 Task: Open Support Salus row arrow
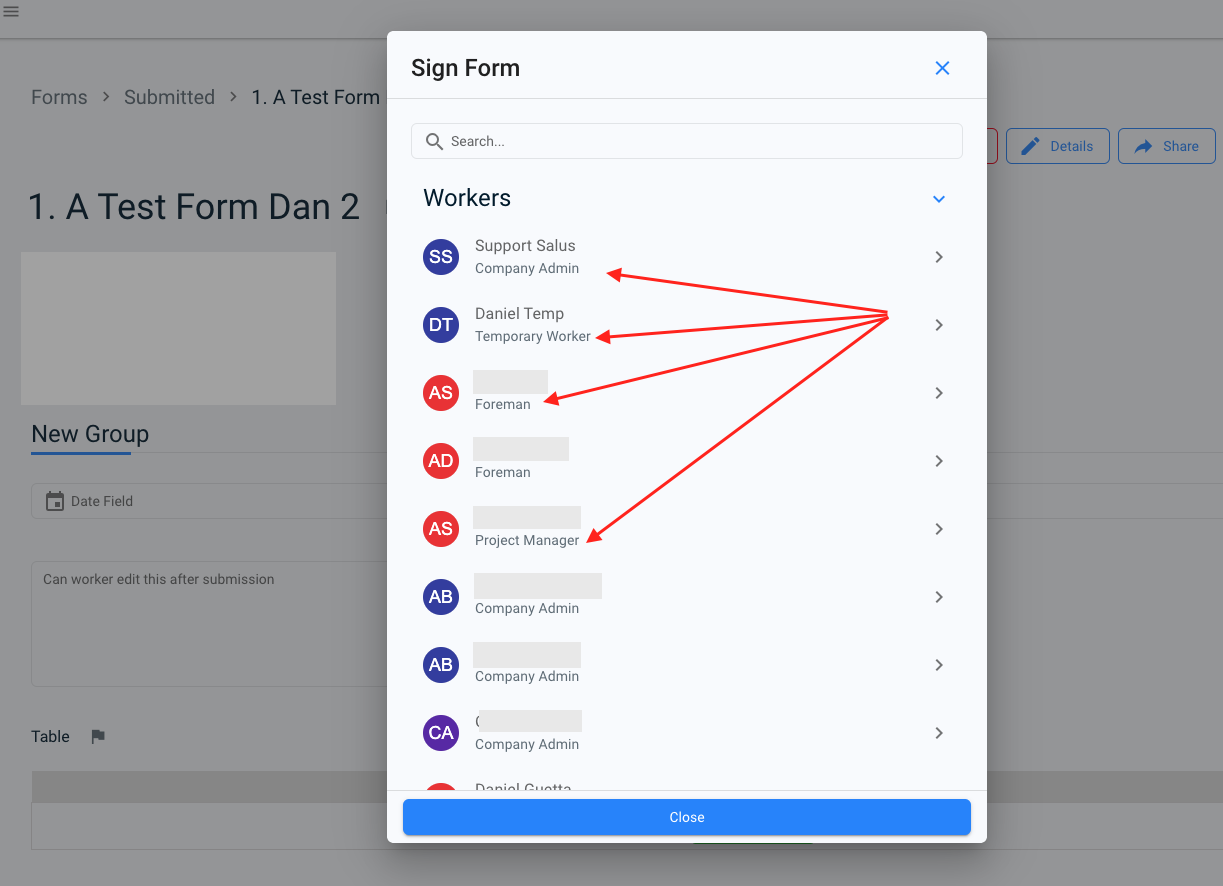pos(939,257)
